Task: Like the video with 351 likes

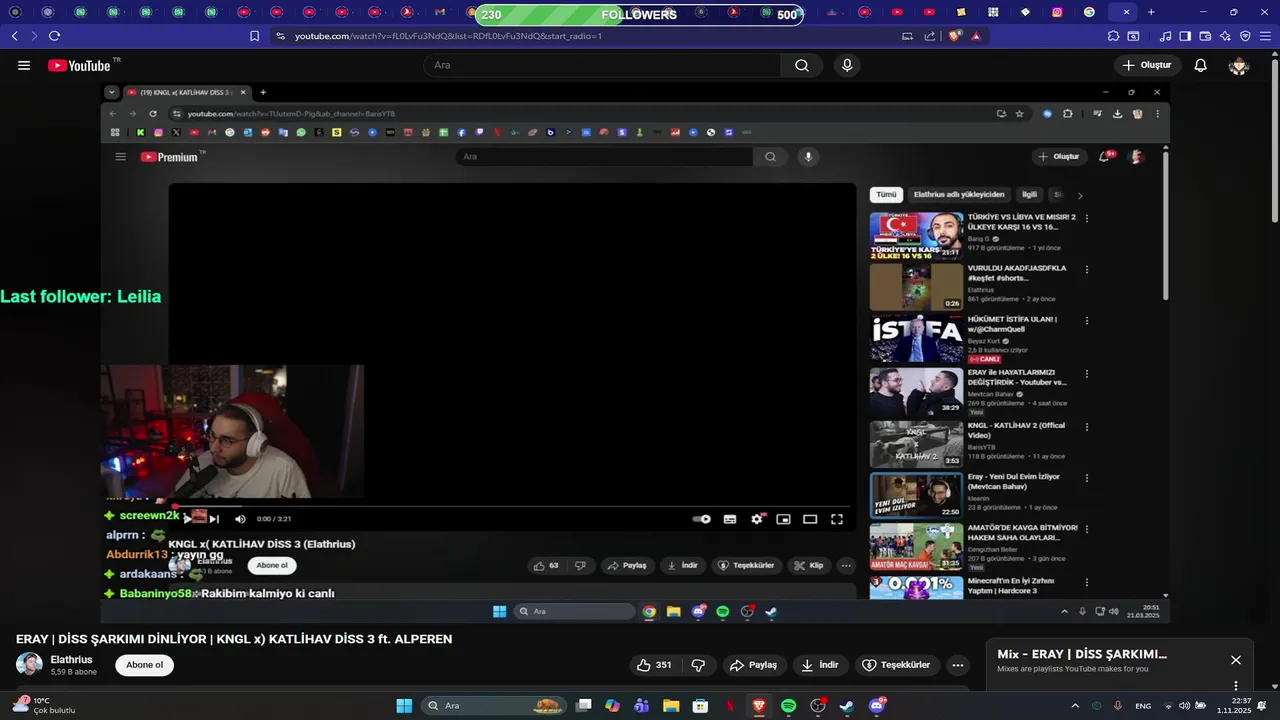Action: pos(655,665)
